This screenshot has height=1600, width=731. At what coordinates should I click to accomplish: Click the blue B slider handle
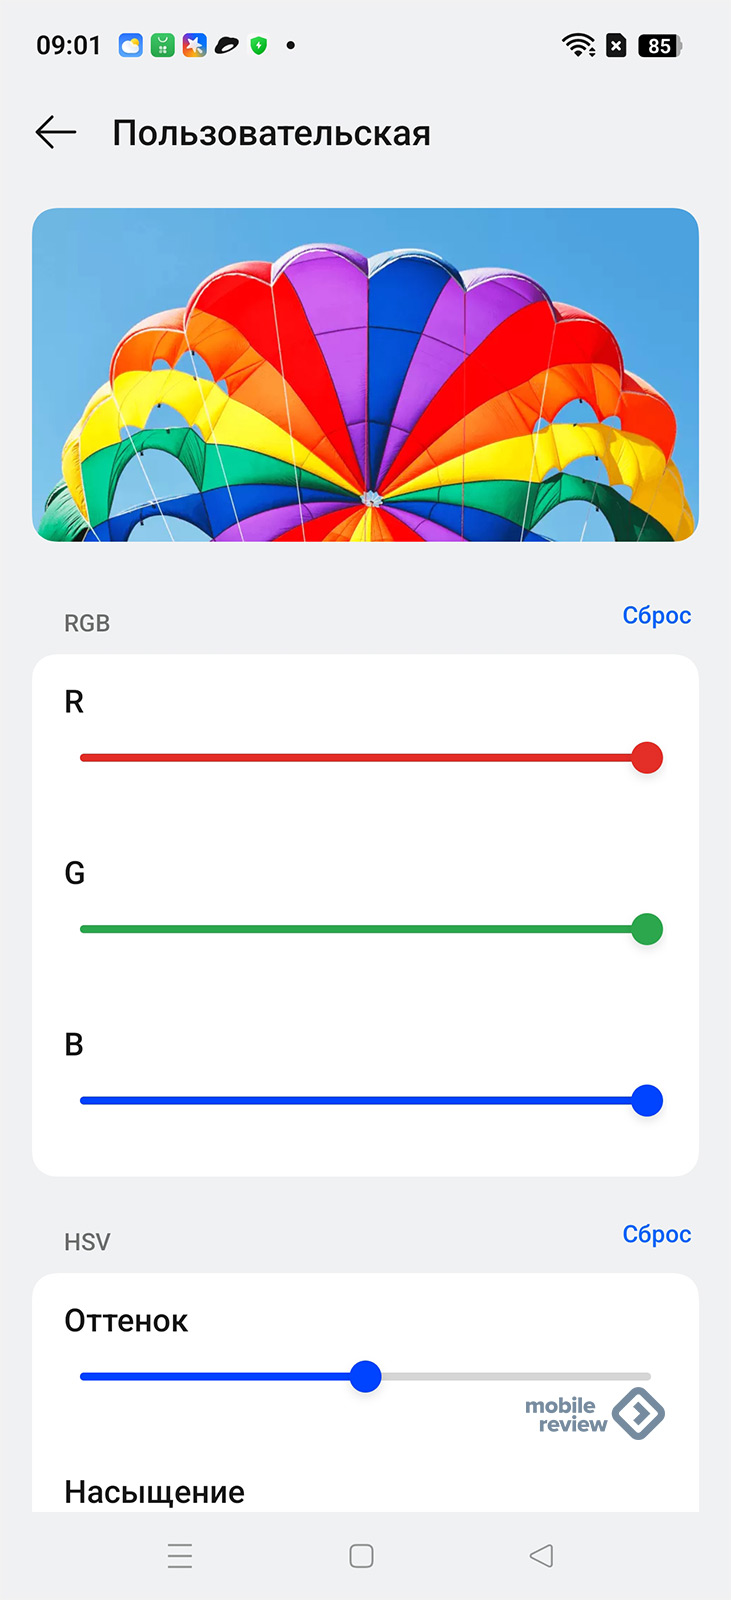[x=647, y=1101]
